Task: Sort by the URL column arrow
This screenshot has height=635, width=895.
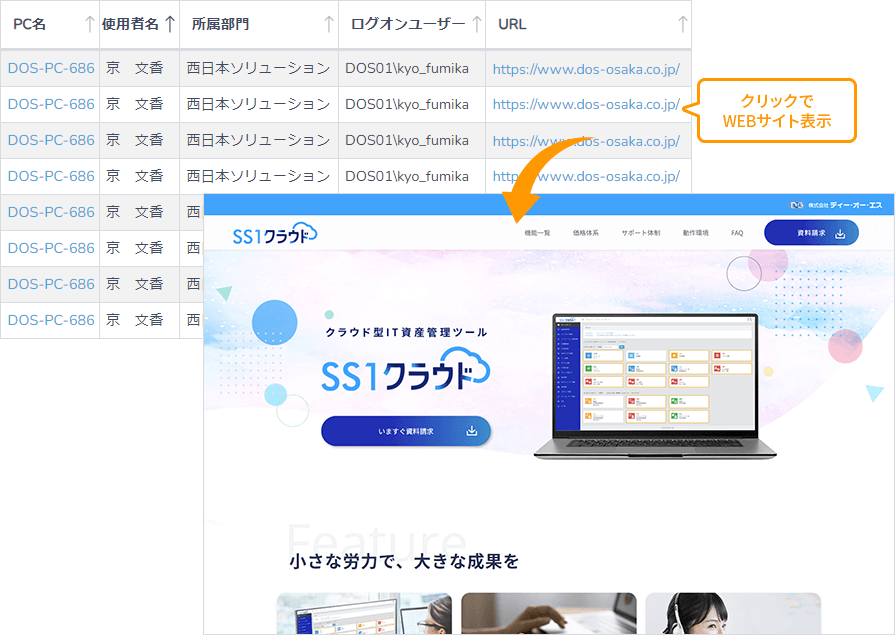Action: tap(682, 25)
